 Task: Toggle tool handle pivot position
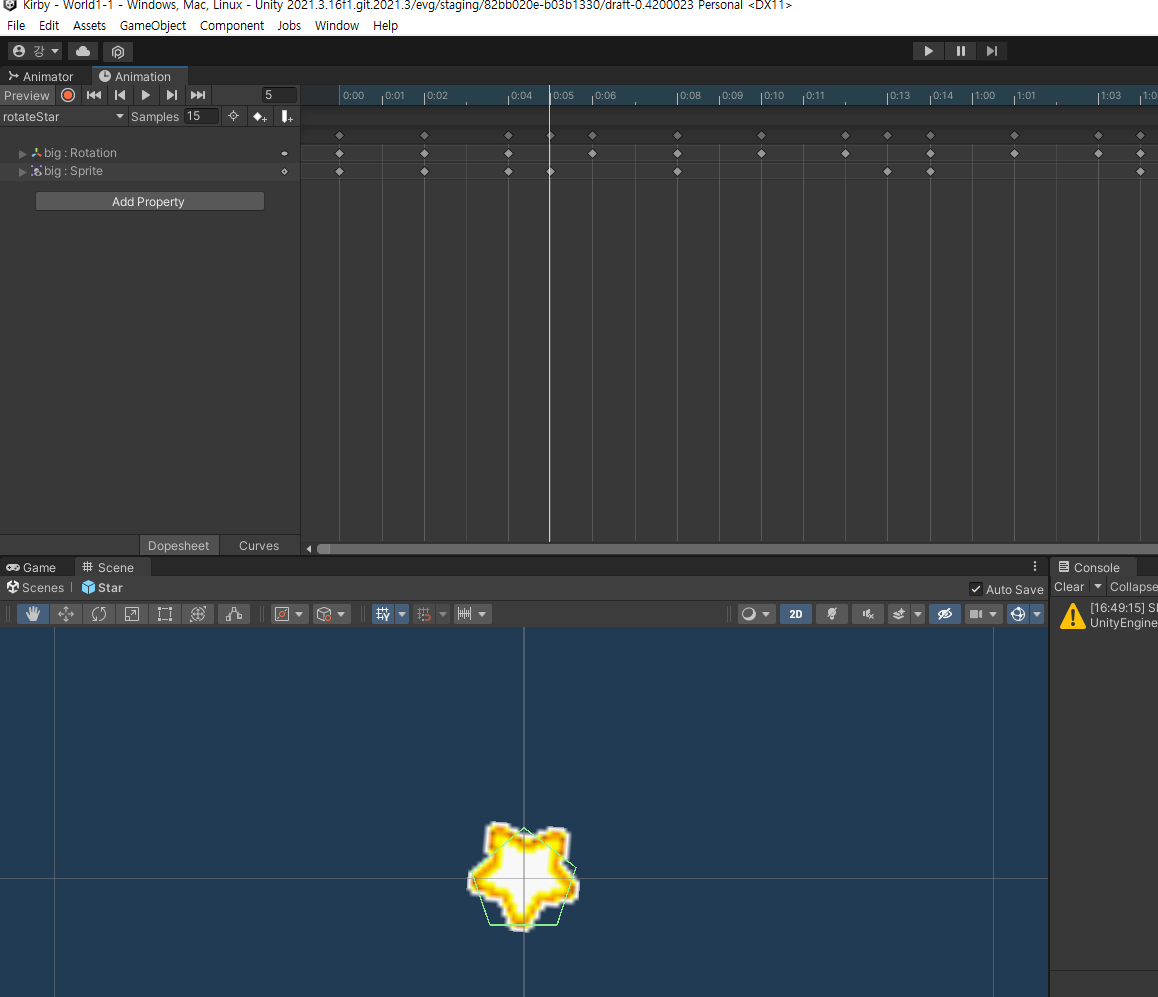[282, 614]
